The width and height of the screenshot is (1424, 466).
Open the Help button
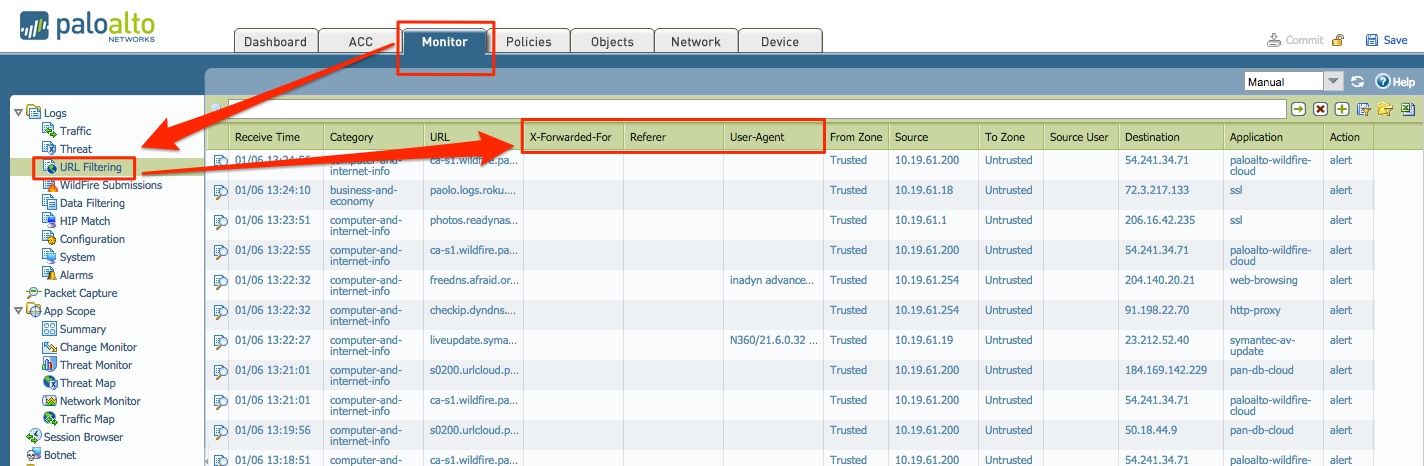coord(1395,82)
